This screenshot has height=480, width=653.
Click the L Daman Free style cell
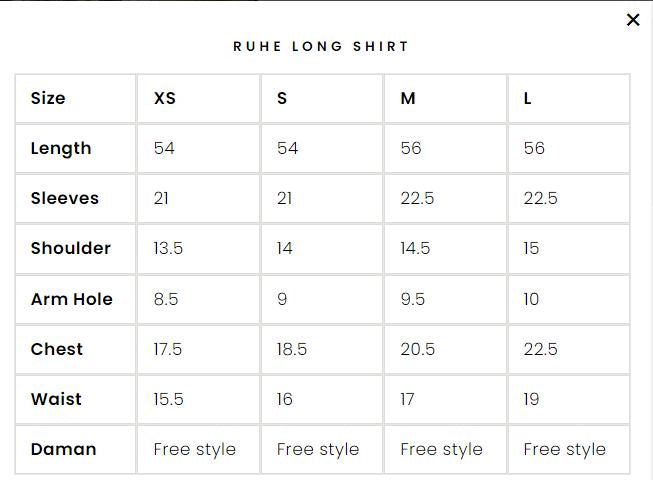(564, 449)
